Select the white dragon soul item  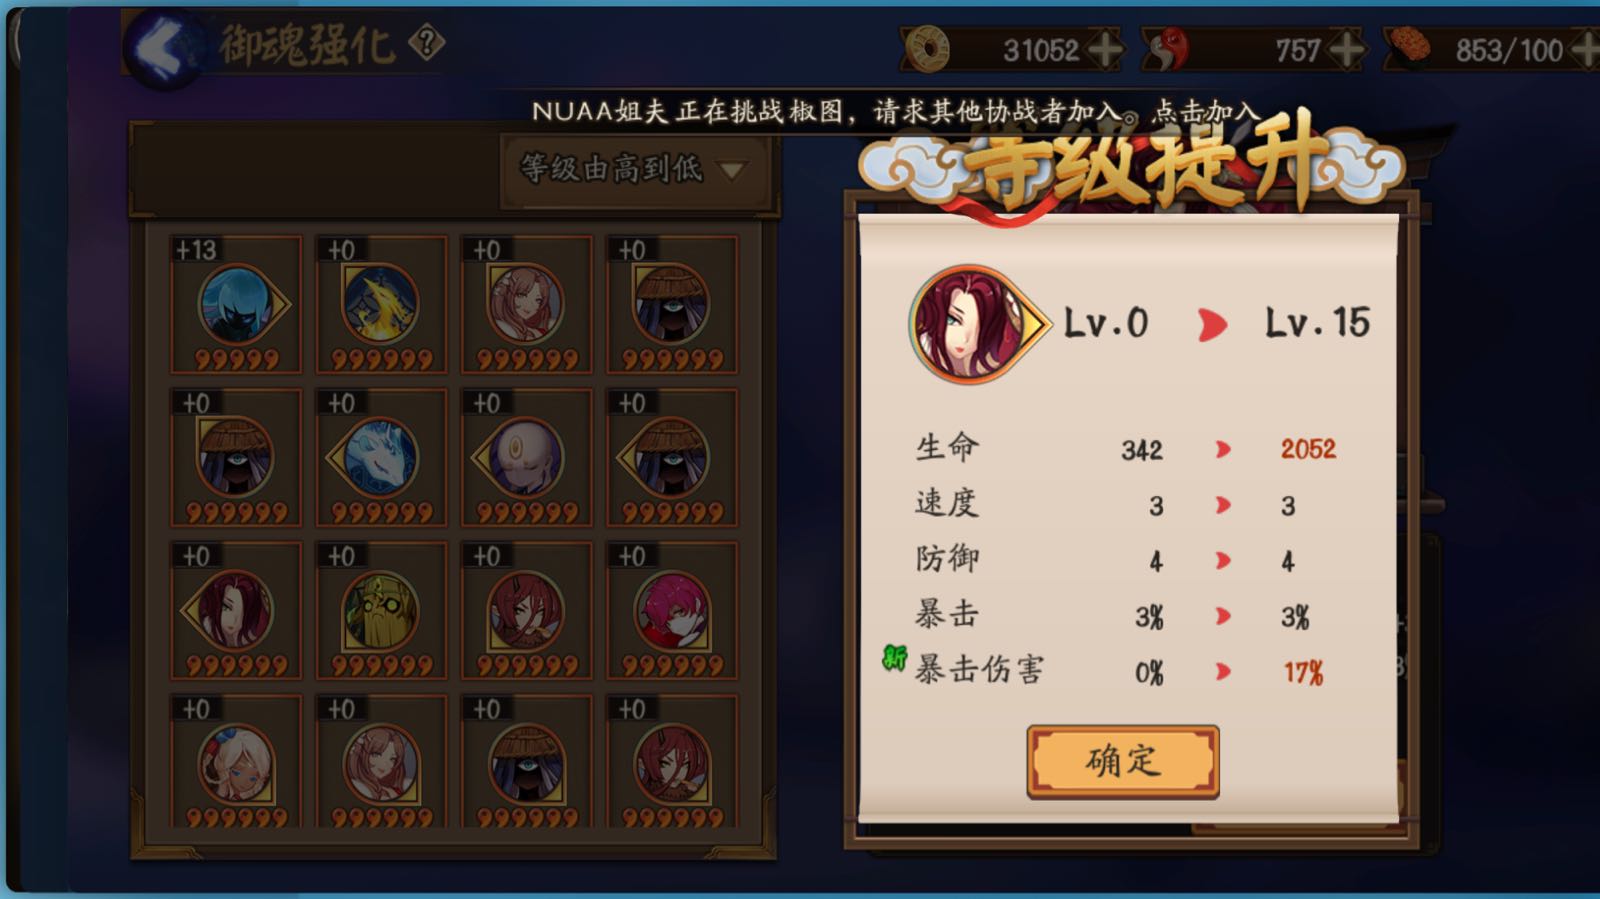[x=381, y=458]
